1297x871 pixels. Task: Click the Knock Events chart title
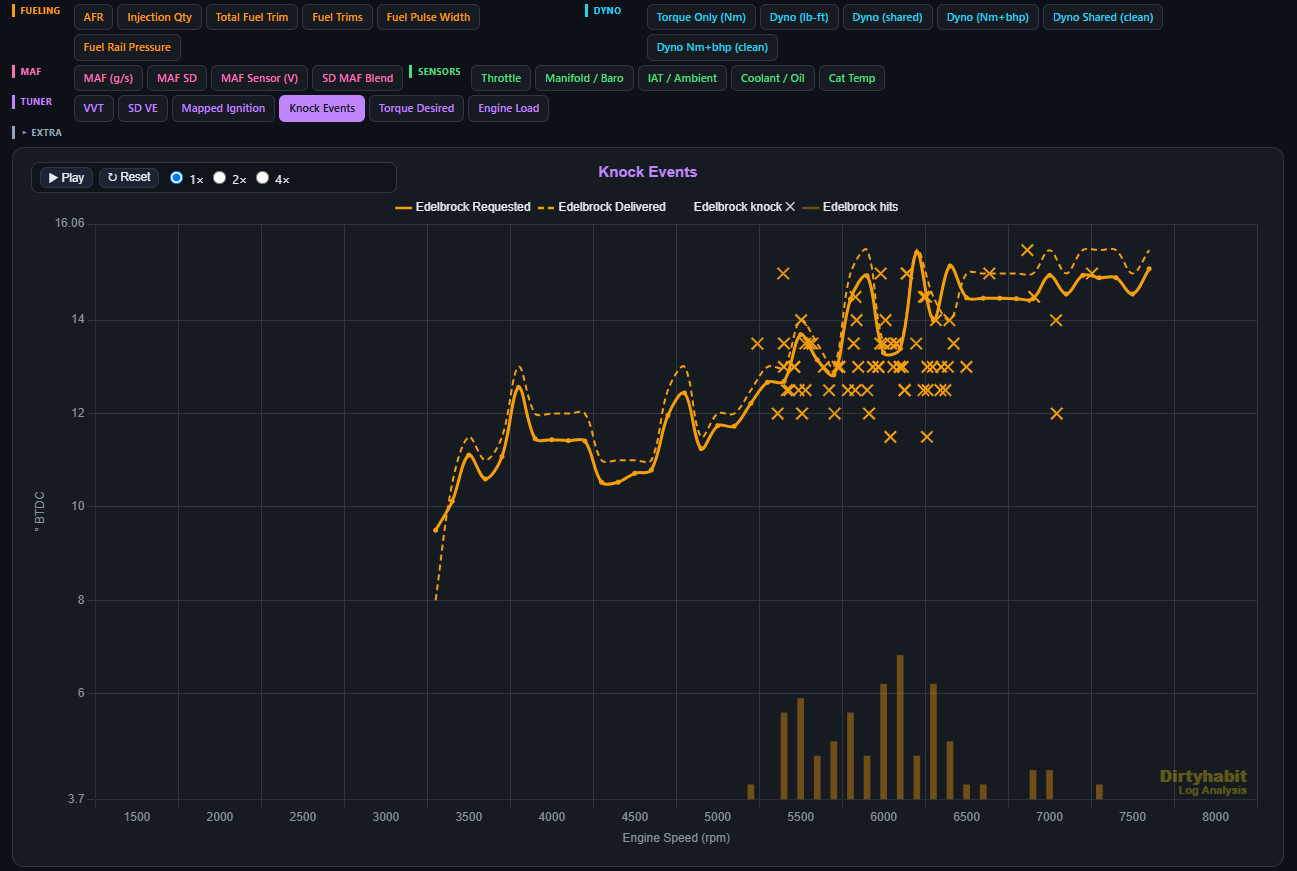coord(648,172)
